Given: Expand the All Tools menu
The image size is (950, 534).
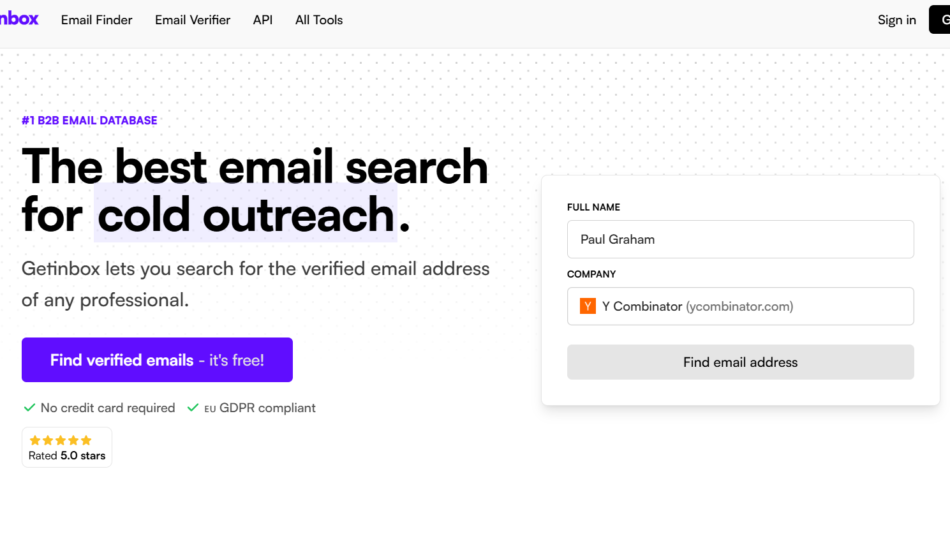Looking at the screenshot, I should tap(319, 20).
